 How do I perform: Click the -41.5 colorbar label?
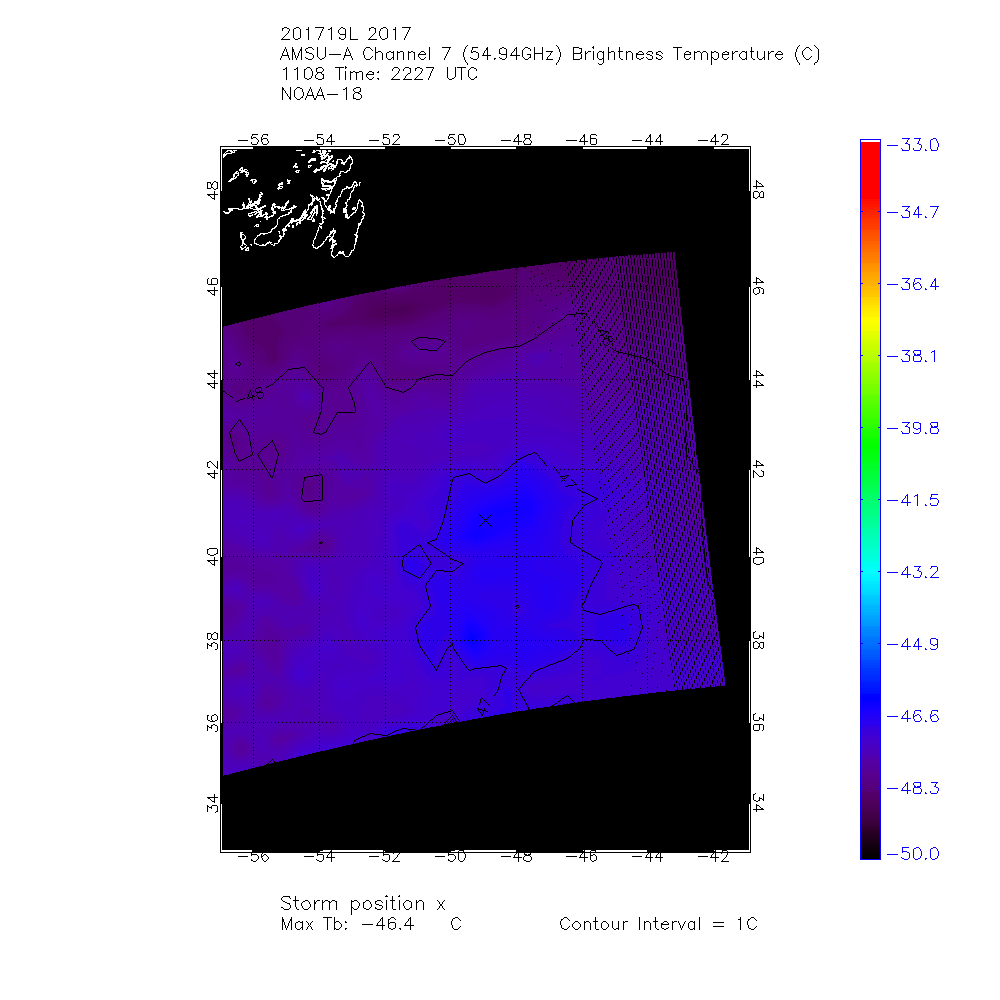point(913,501)
